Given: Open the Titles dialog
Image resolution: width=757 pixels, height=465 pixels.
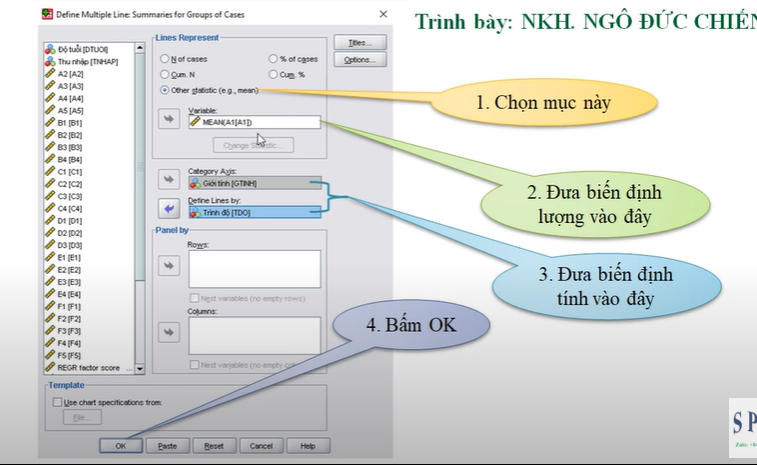Looking at the screenshot, I should click(x=360, y=44).
